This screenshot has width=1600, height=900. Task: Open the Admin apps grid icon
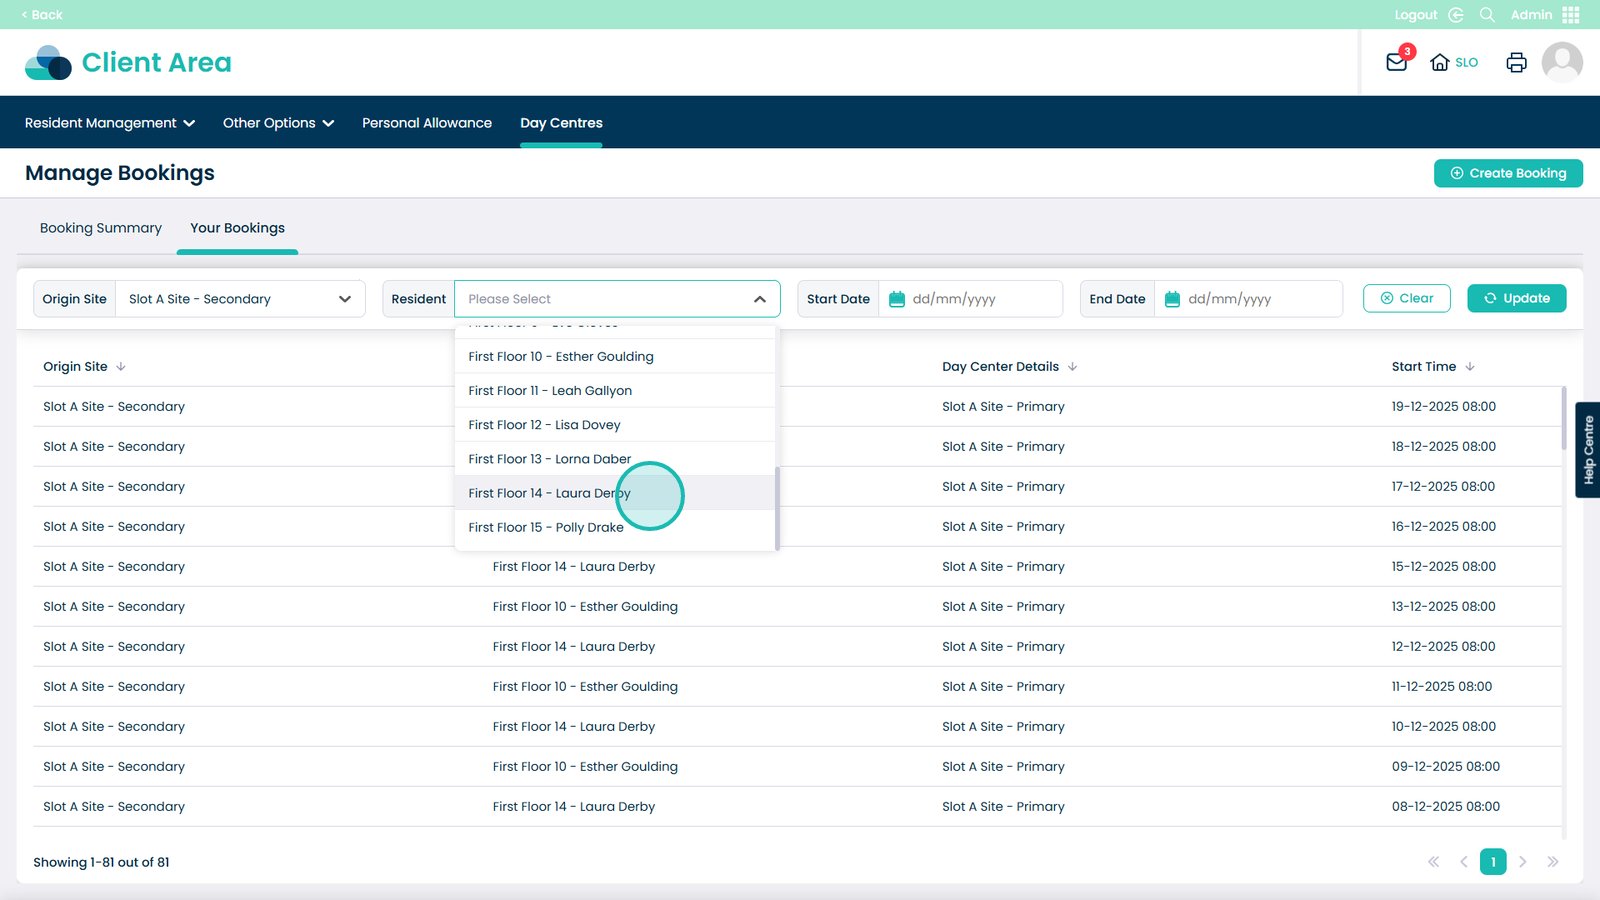pos(1571,15)
